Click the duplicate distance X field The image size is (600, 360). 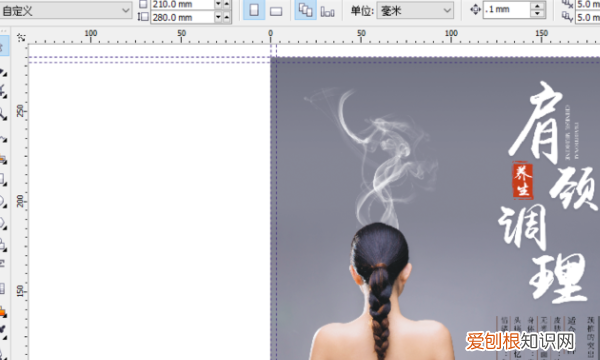coord(588,4)
